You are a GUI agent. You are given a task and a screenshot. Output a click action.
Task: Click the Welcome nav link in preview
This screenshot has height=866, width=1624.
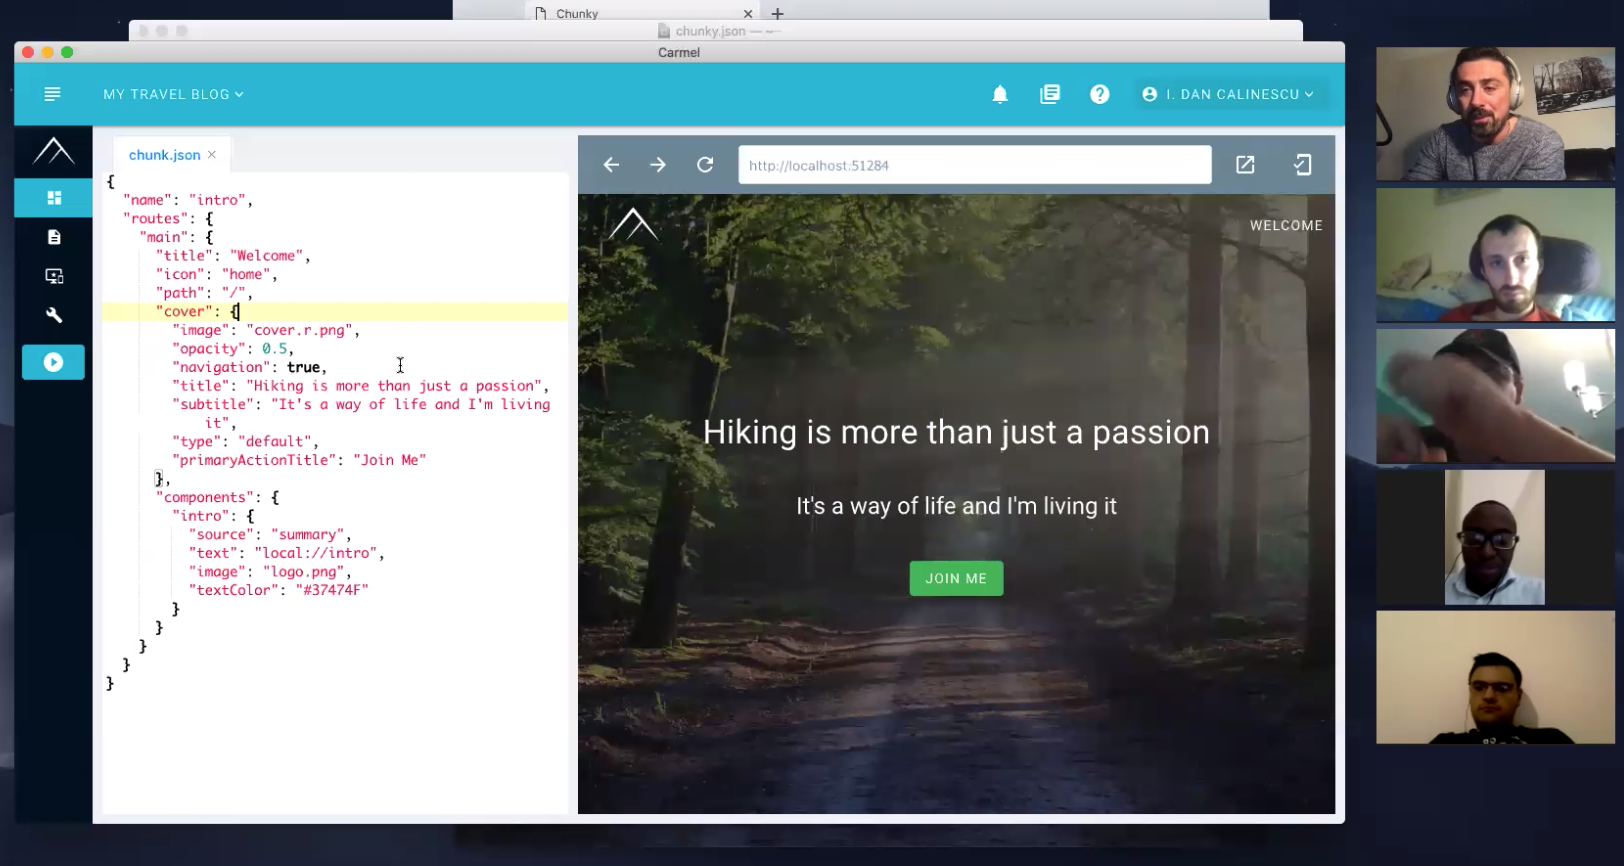click(1286, 226)
